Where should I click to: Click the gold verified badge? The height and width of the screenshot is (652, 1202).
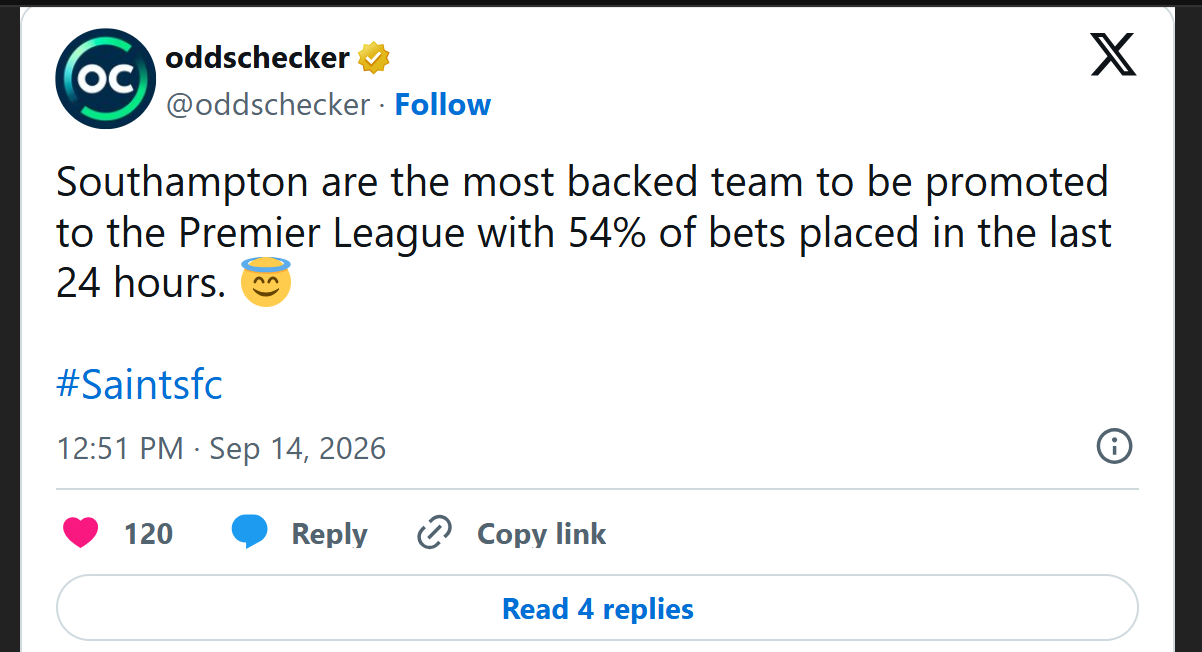tap(374, 58)
